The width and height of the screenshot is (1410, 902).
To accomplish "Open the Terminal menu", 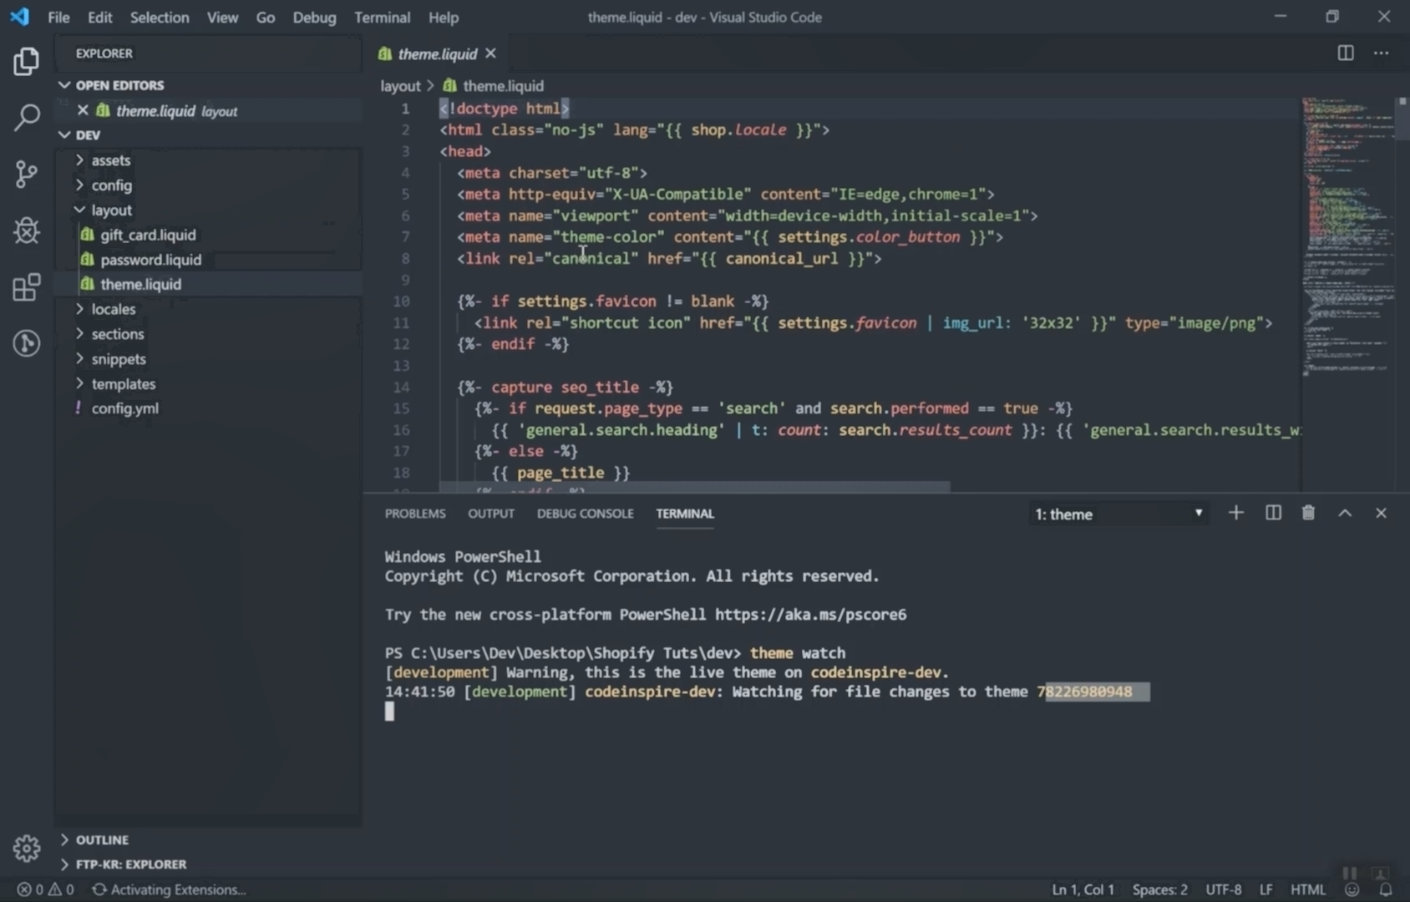I will tap(382, 17).
